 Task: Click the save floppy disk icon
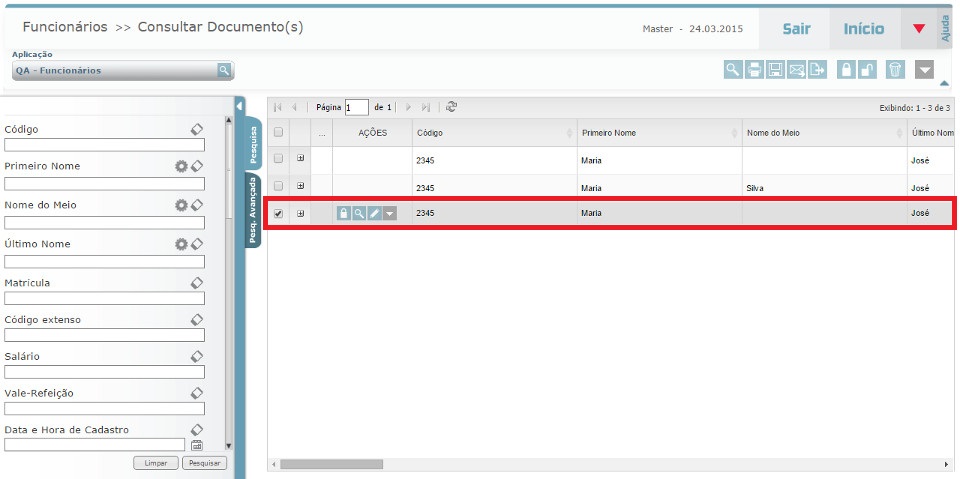(x=775, y=69)
